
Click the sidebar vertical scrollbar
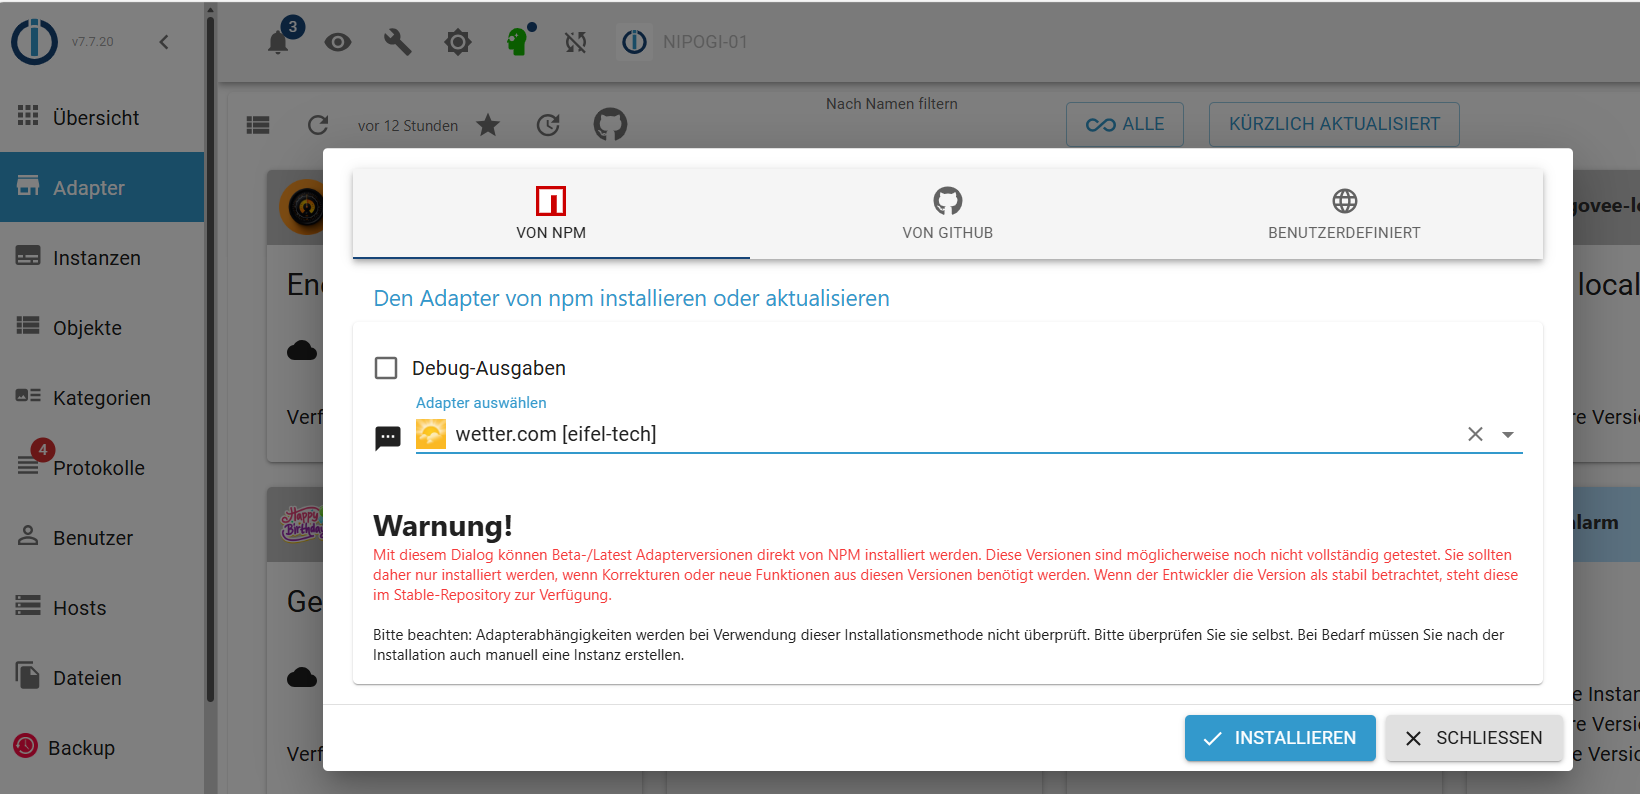click(x=210, y=360)
